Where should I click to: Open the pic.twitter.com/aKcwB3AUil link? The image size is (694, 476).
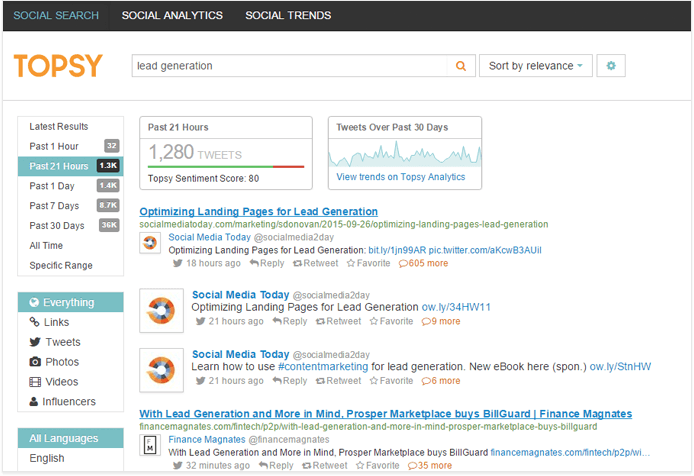485,250
